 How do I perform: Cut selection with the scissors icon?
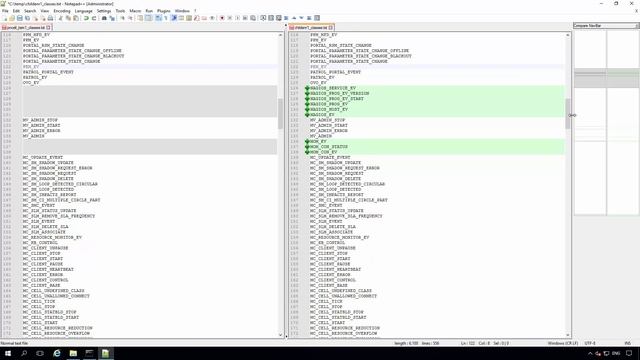pos(60,18)
